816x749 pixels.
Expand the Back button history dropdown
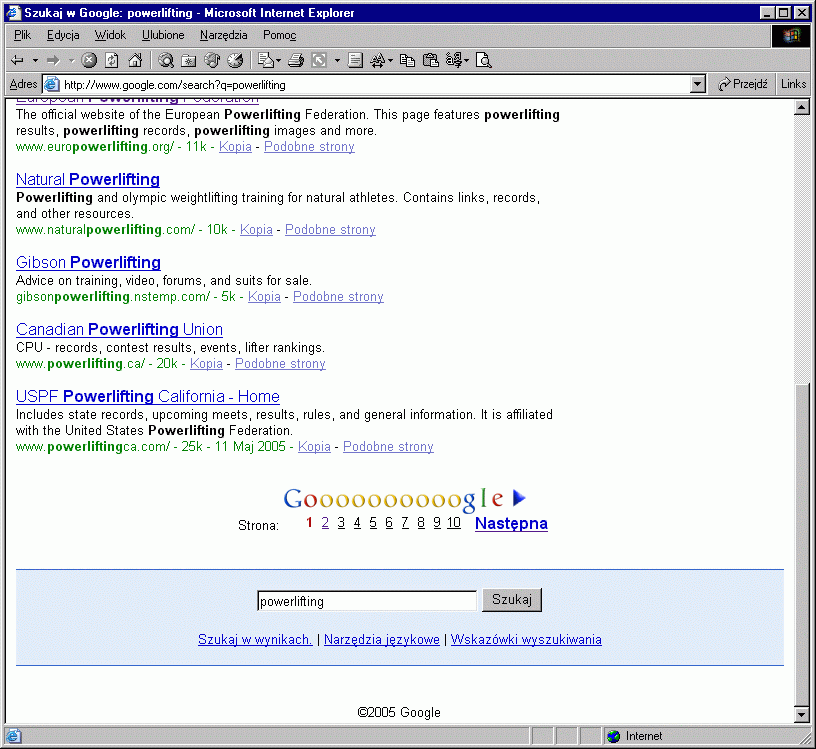pyautogui.click(x=35, y=60)
